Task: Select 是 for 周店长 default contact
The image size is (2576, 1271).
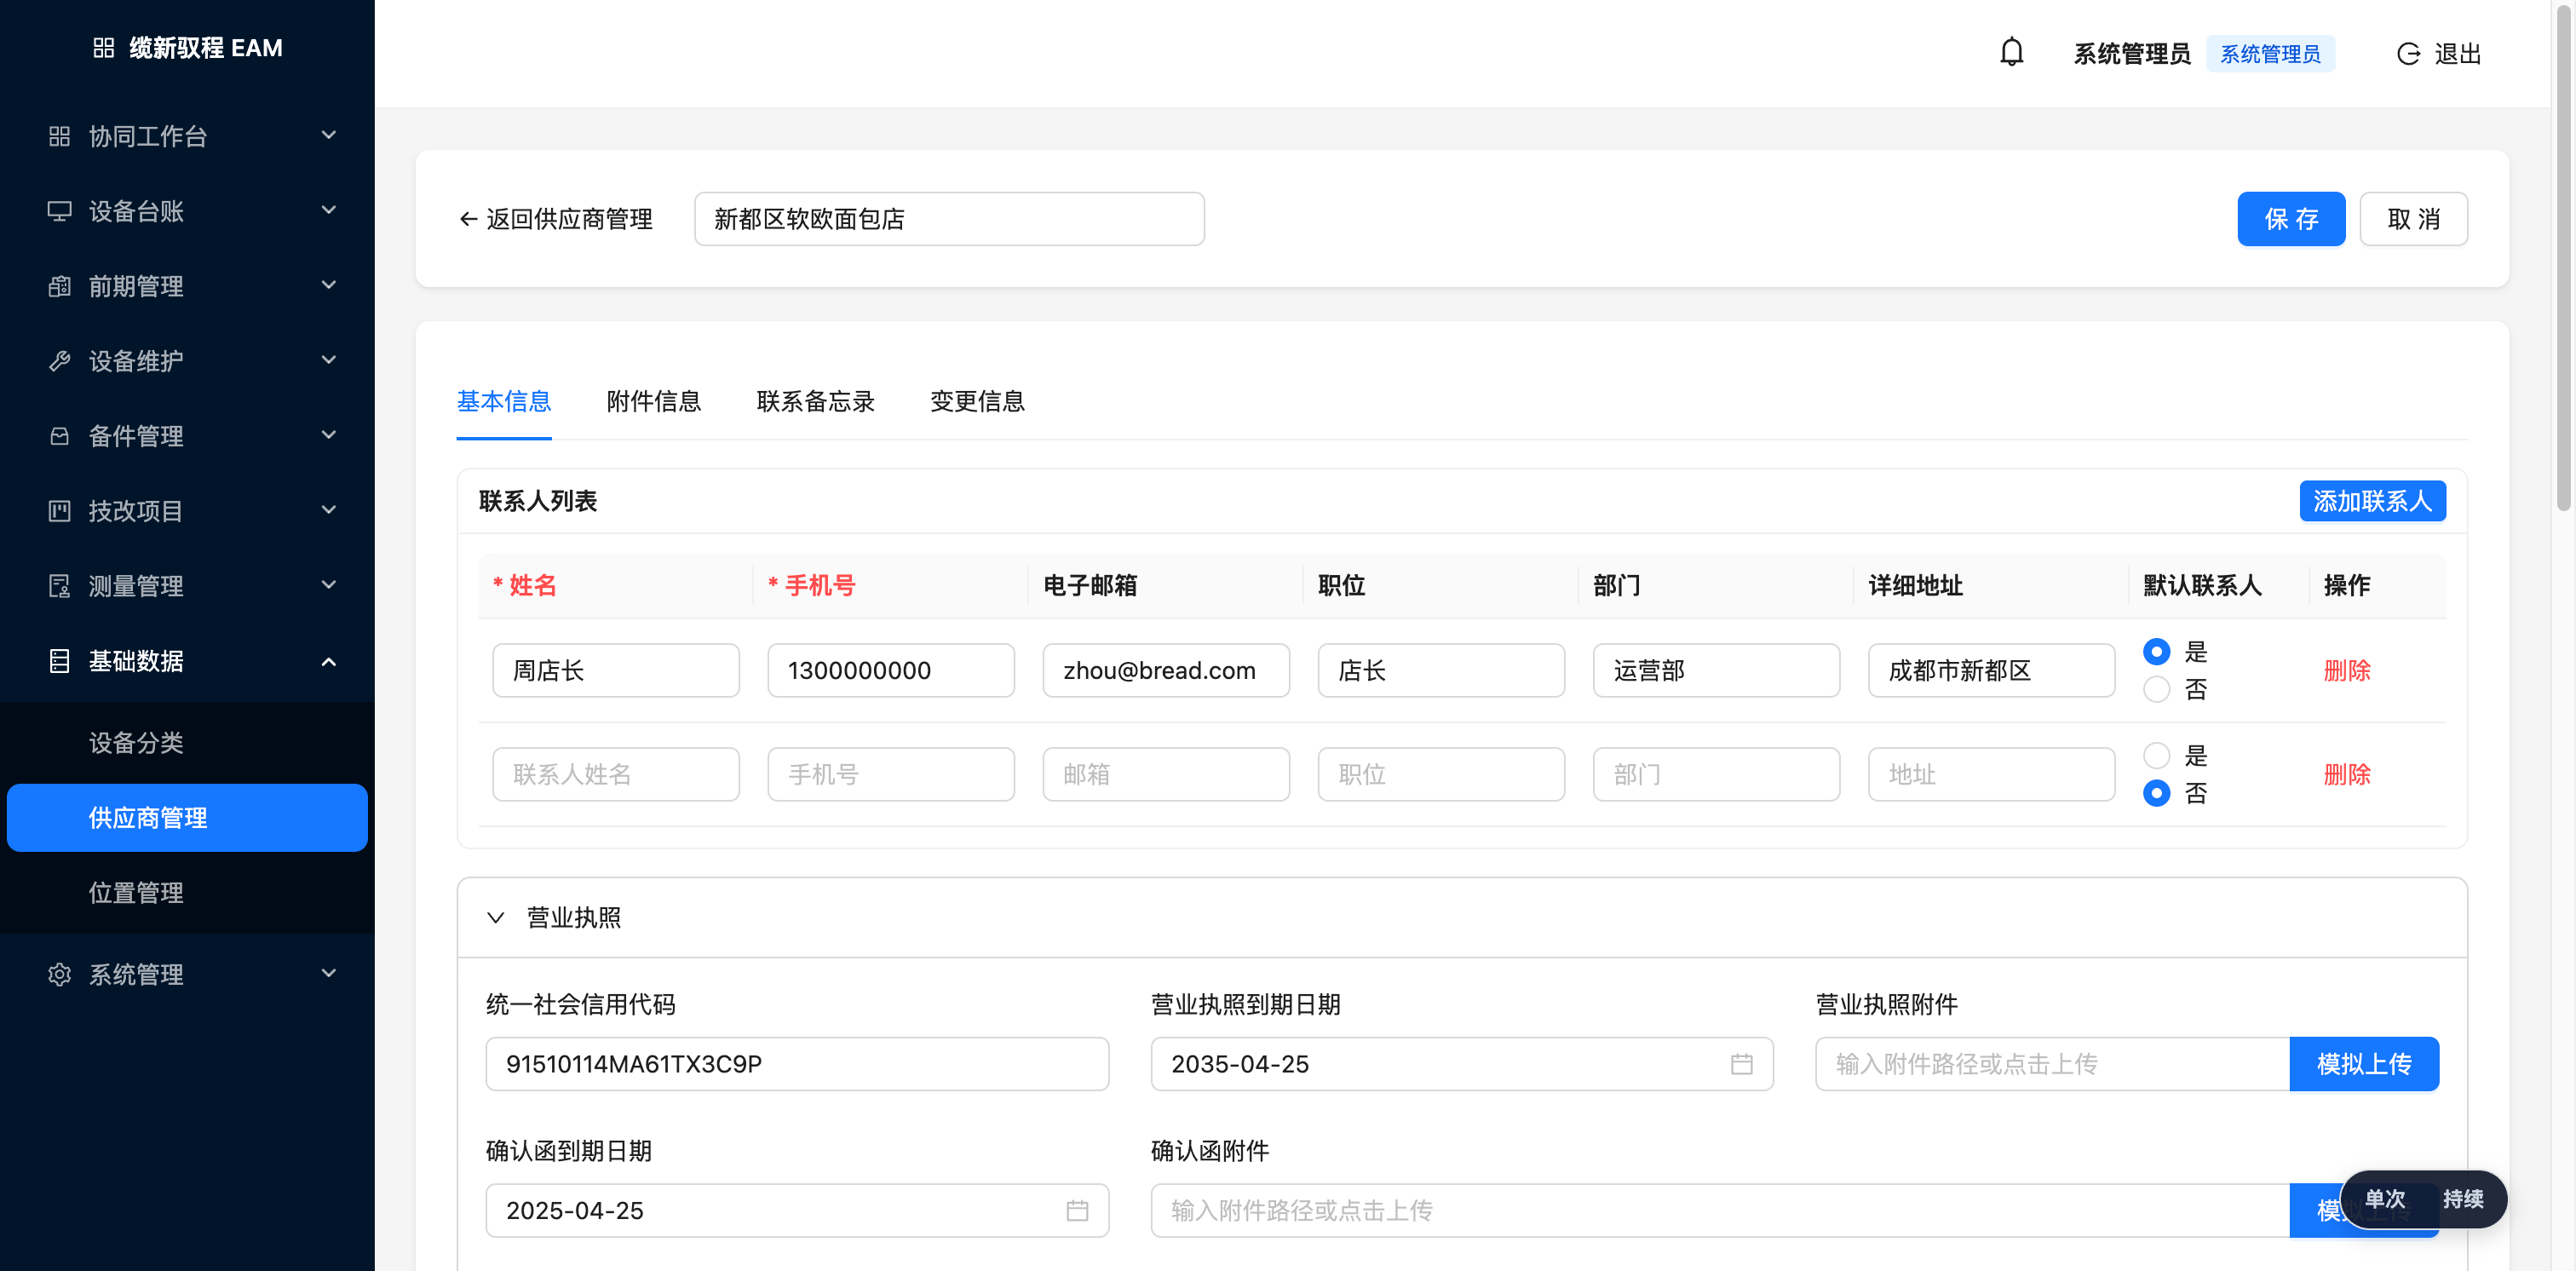Action: coord(2156,652)
